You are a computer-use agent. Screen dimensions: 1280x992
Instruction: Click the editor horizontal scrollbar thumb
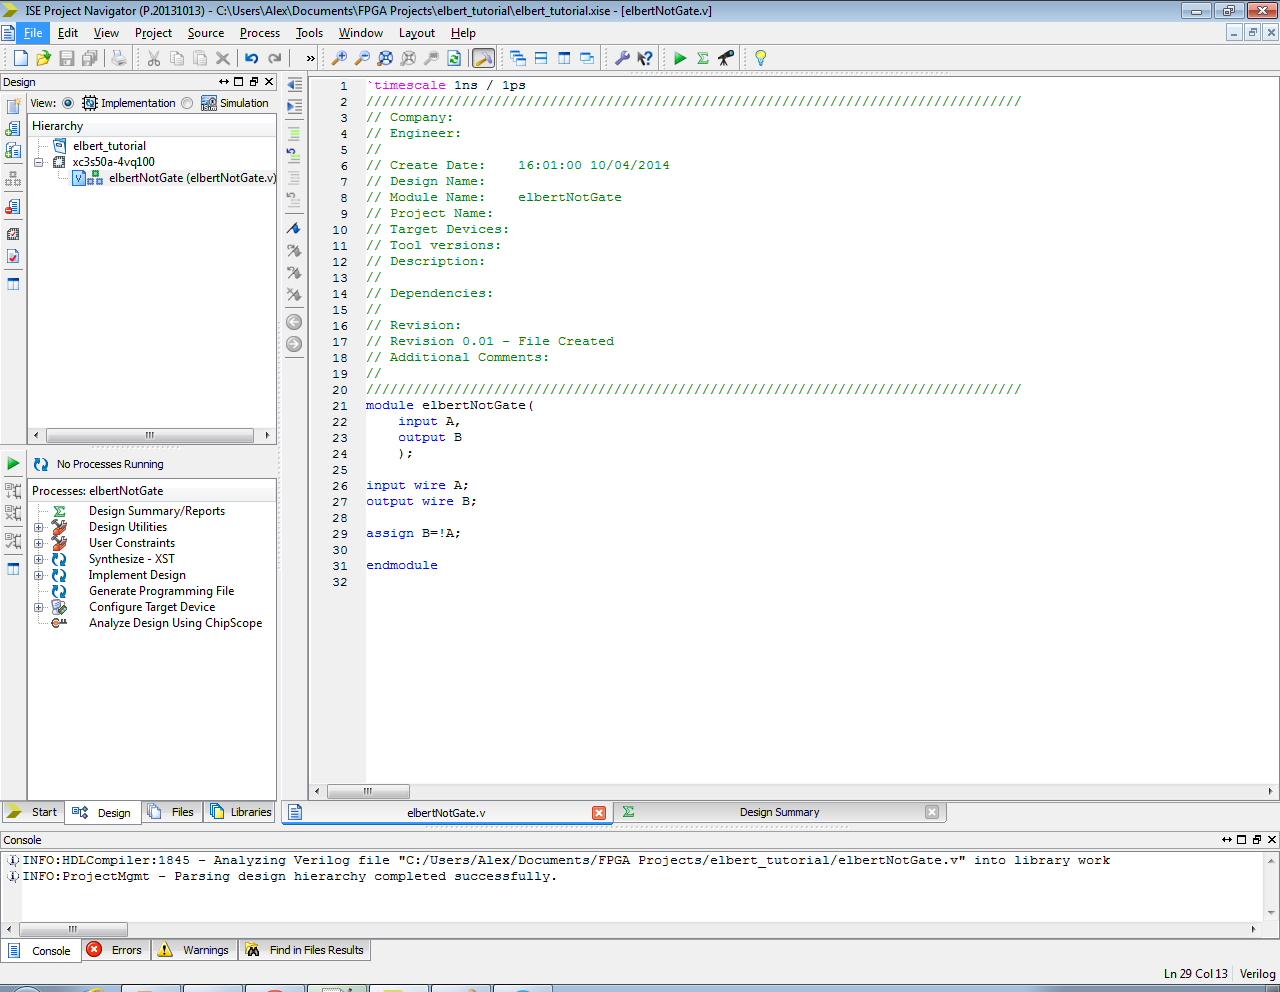[x=368, y=791]
